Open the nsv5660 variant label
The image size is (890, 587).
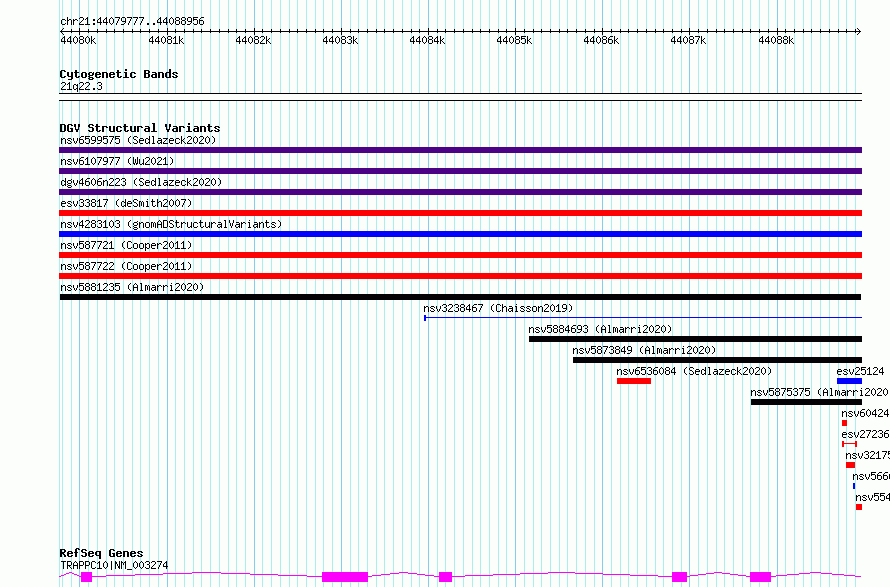pos(871,476)
